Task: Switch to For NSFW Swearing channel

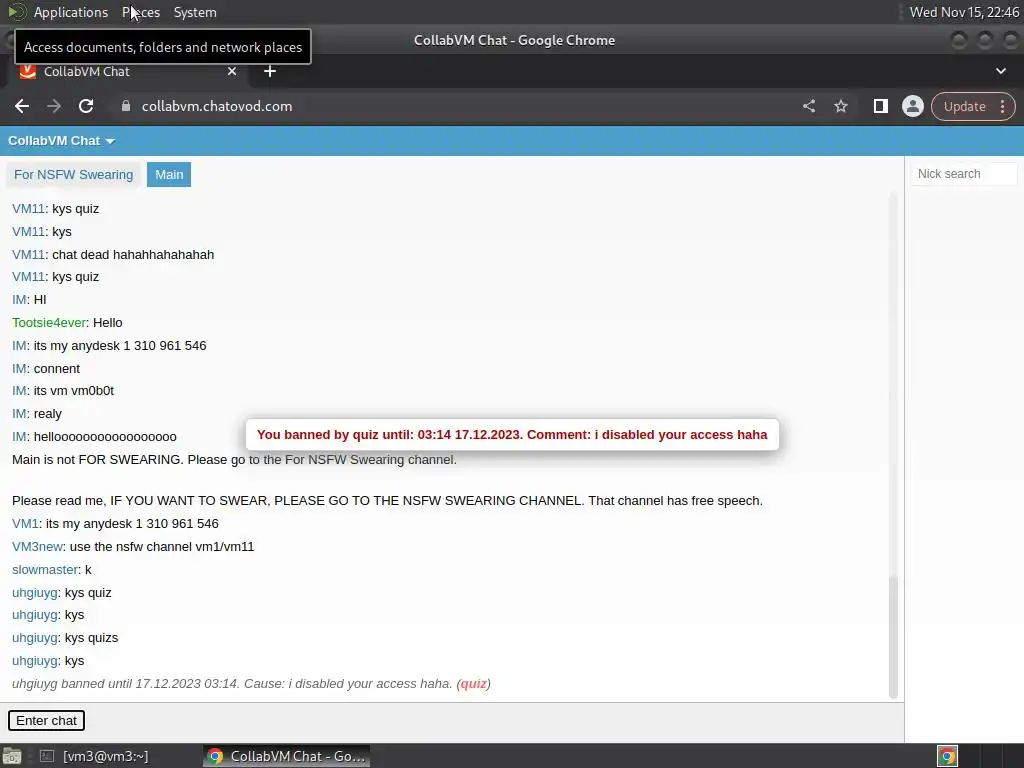Action: coord(74,174)
